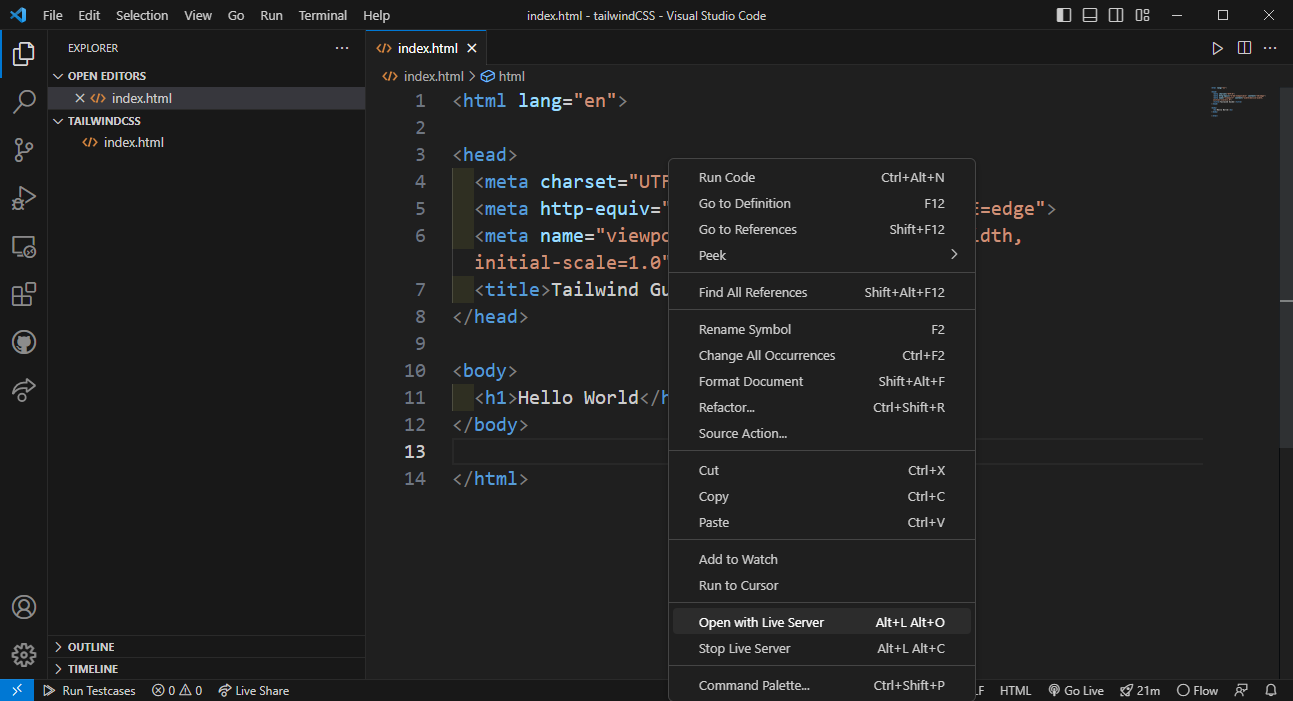1293x701 pixels.
Task: Click Go Live in status bar
Action: click(x=1076, y=690)
